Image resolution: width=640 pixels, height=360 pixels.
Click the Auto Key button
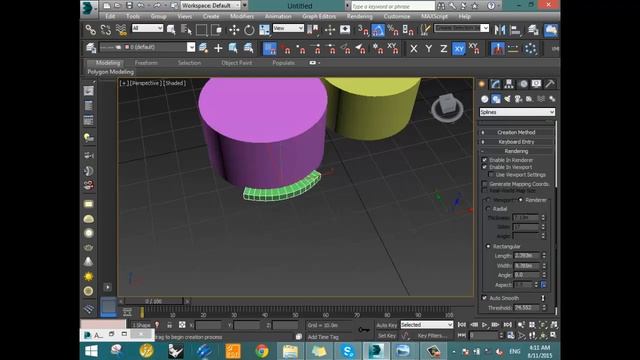click(387, 325)
